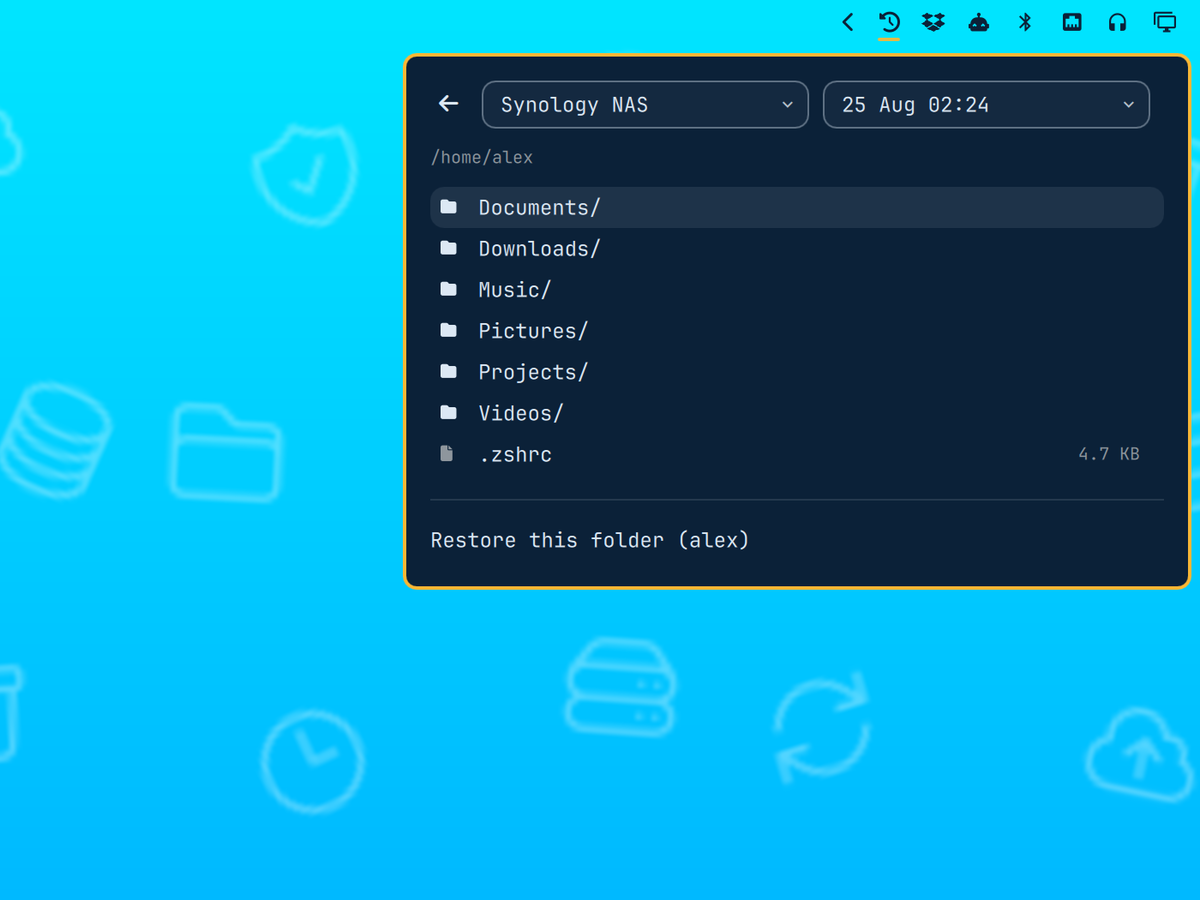
Task: Click Restore this folder (alex)
Action: point(590,540)
